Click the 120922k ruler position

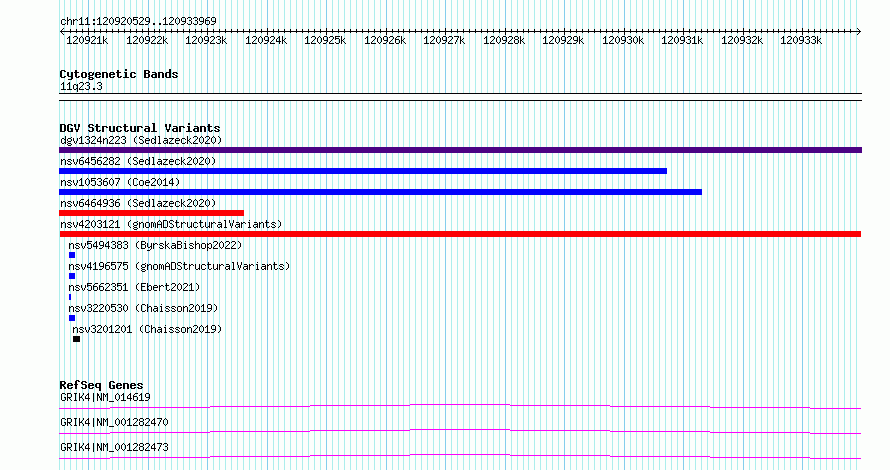click(146, 40)
